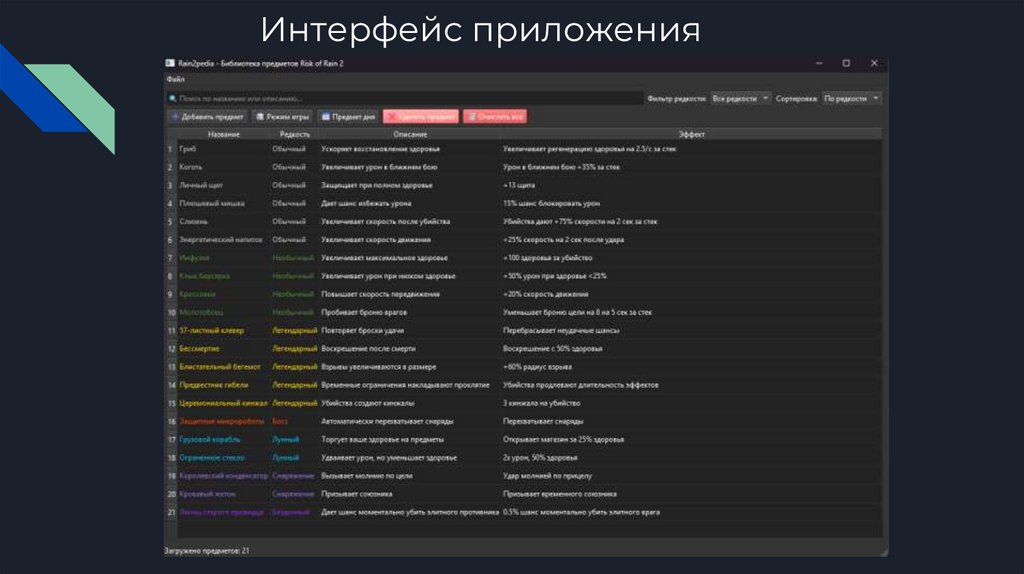Click description 'Призывает союзника'

[x=357, y=494]
